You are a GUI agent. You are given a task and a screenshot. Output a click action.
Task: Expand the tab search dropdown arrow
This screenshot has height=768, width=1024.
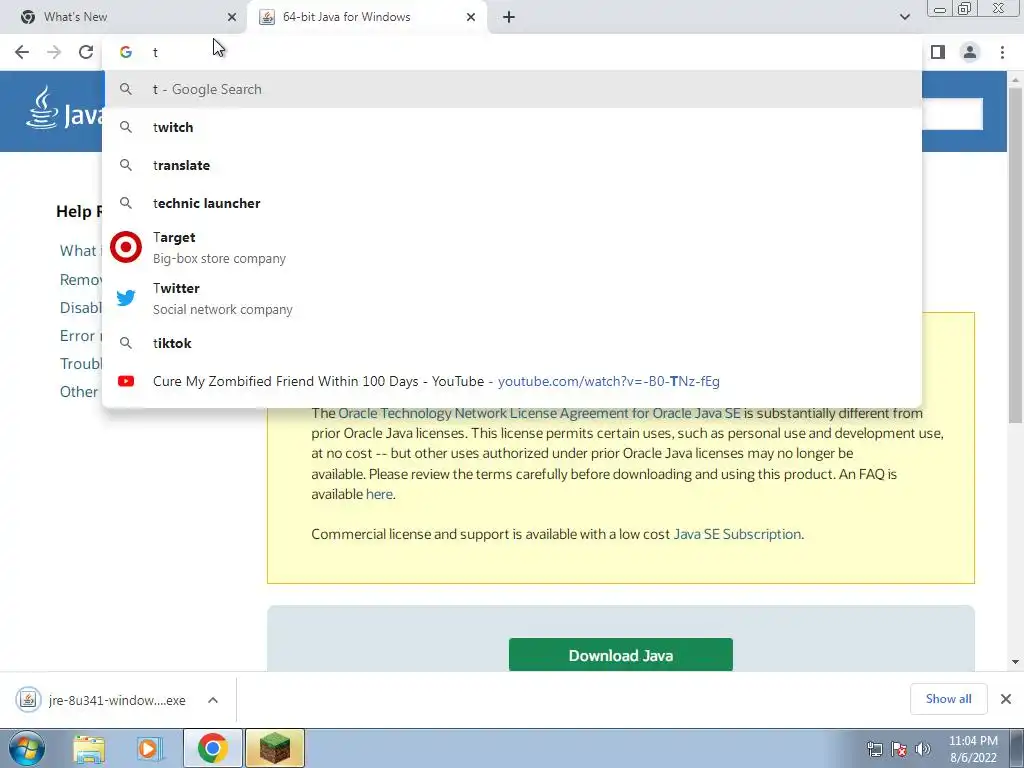[x=904, y=17]
